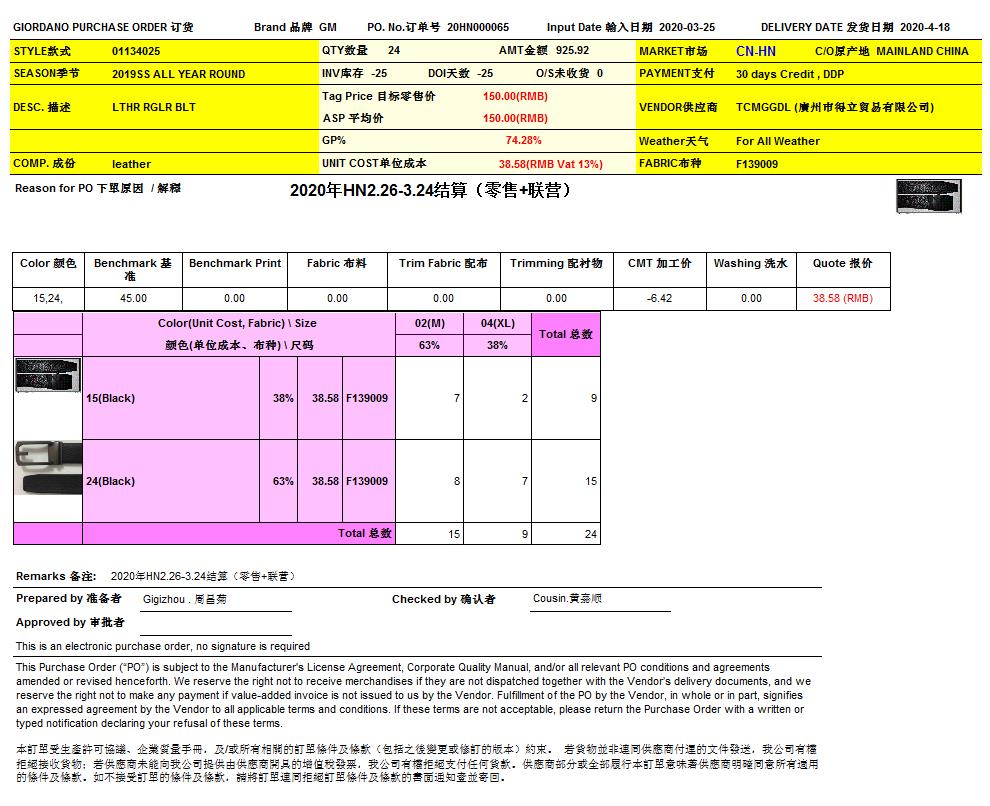Click the CN-HN market value
Viewport: 990px width, 806px height.
pyautogui.click(x=755, y=51)
